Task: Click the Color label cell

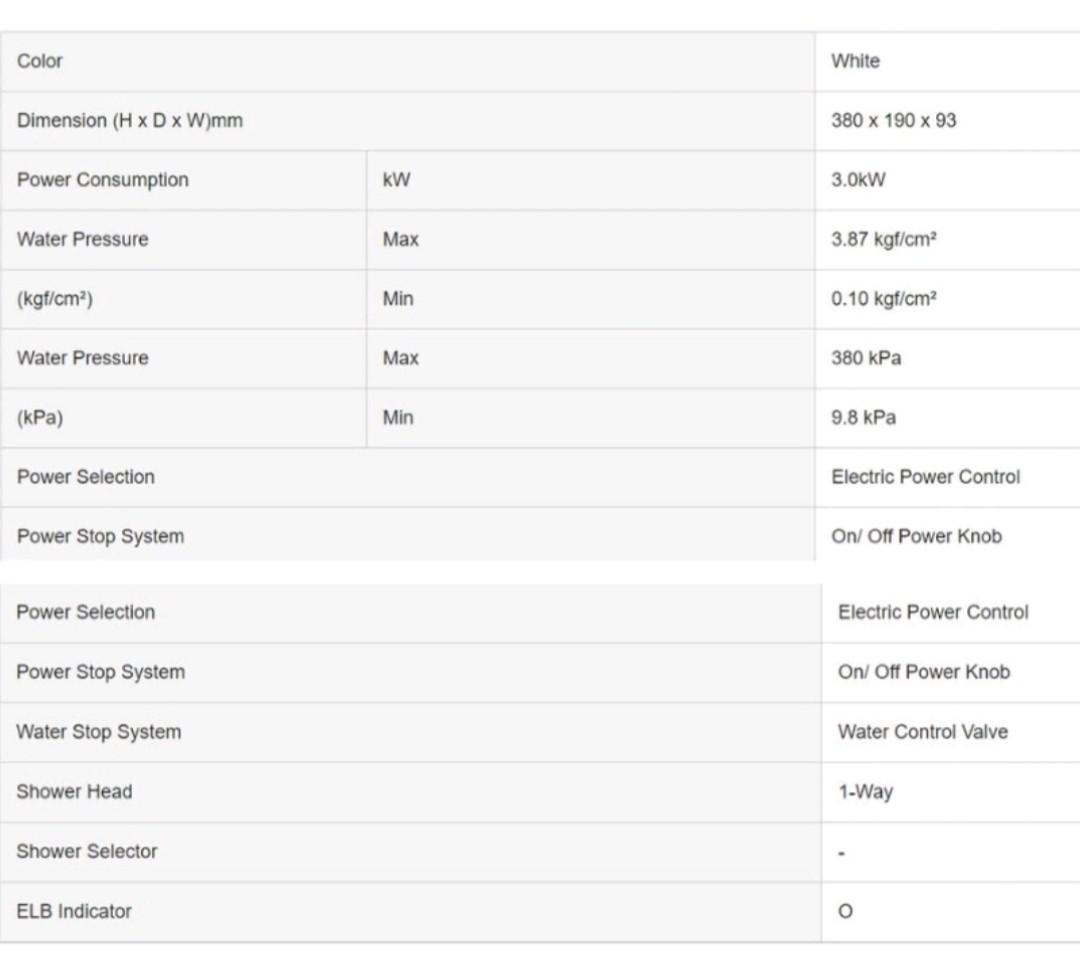Action: [x=40, y=61]
